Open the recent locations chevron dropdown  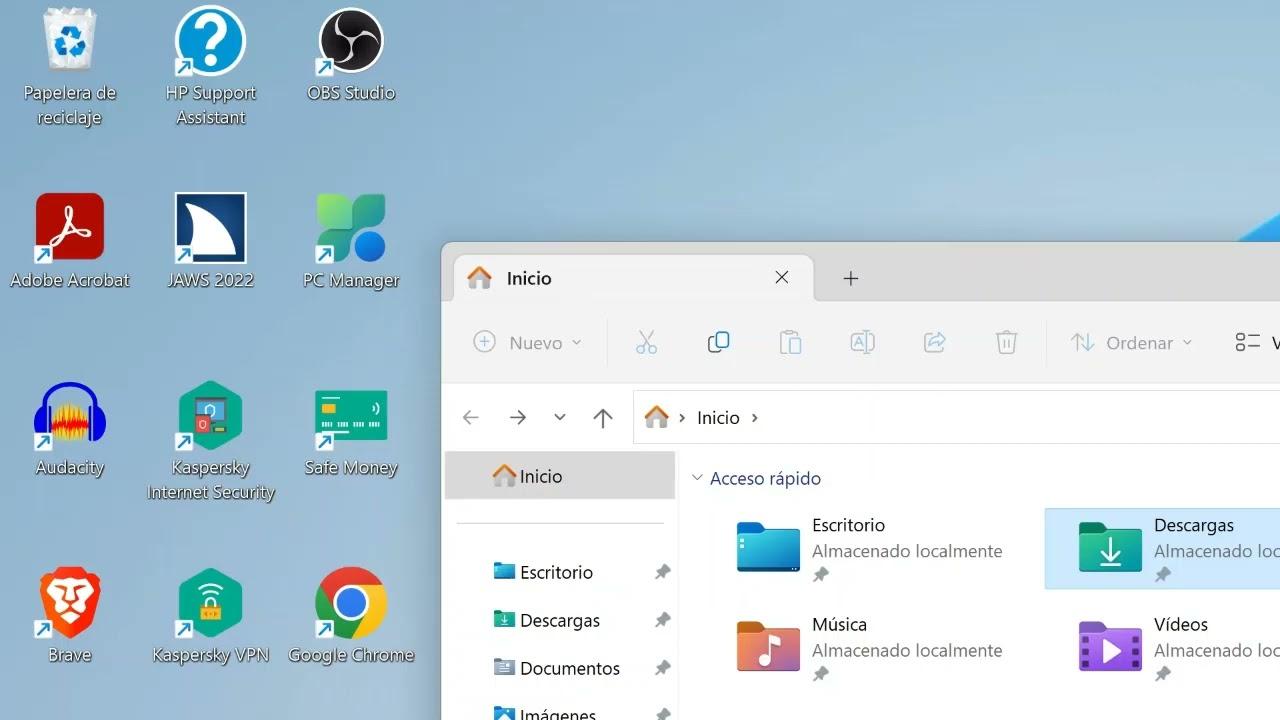click(x=560, y=418)
